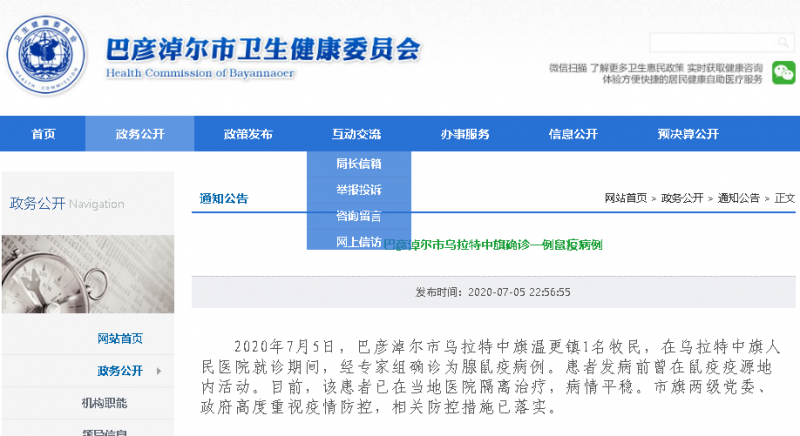Expand the 互动交流 navigation menu
This screenshot has height=436, width=800.
point(357,134)
